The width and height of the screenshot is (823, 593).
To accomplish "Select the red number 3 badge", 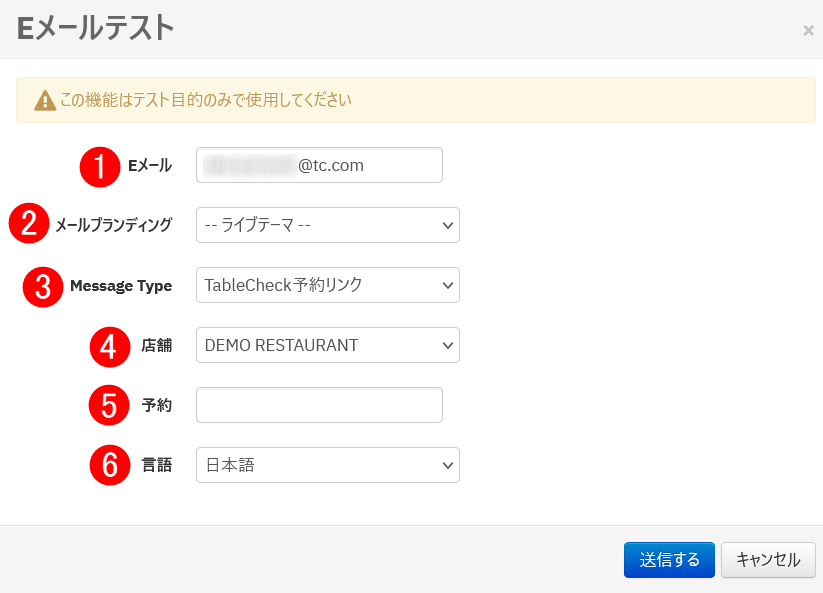I will 43,286.
